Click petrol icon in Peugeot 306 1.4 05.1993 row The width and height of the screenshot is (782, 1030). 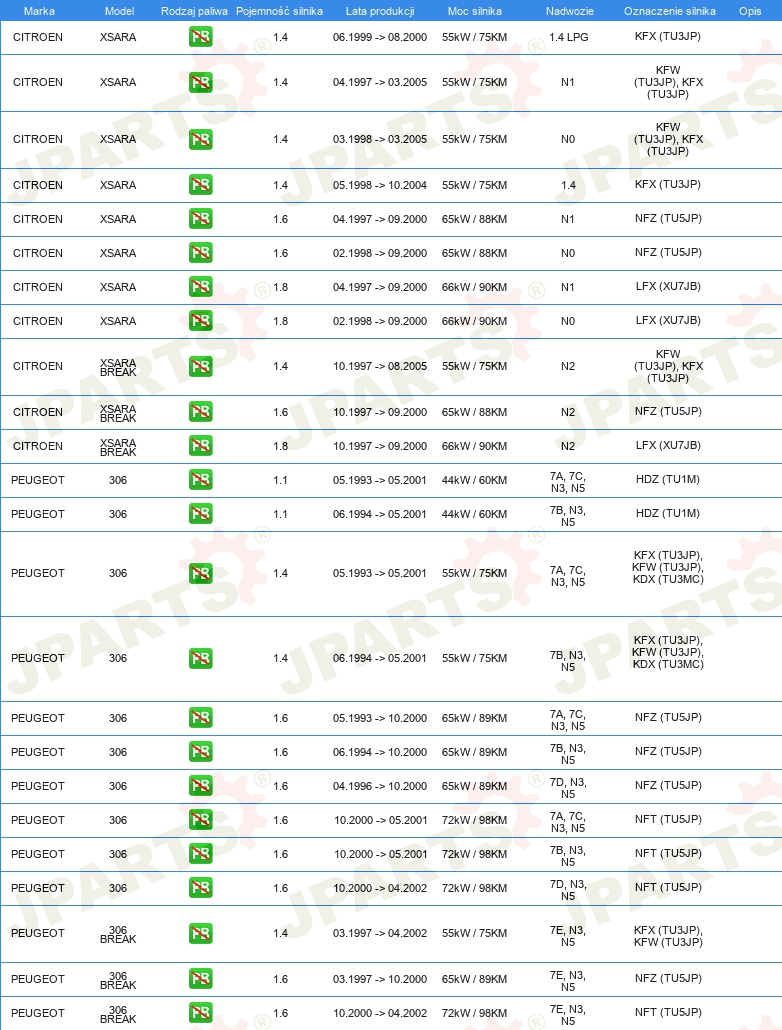click(x=200, y=573)
